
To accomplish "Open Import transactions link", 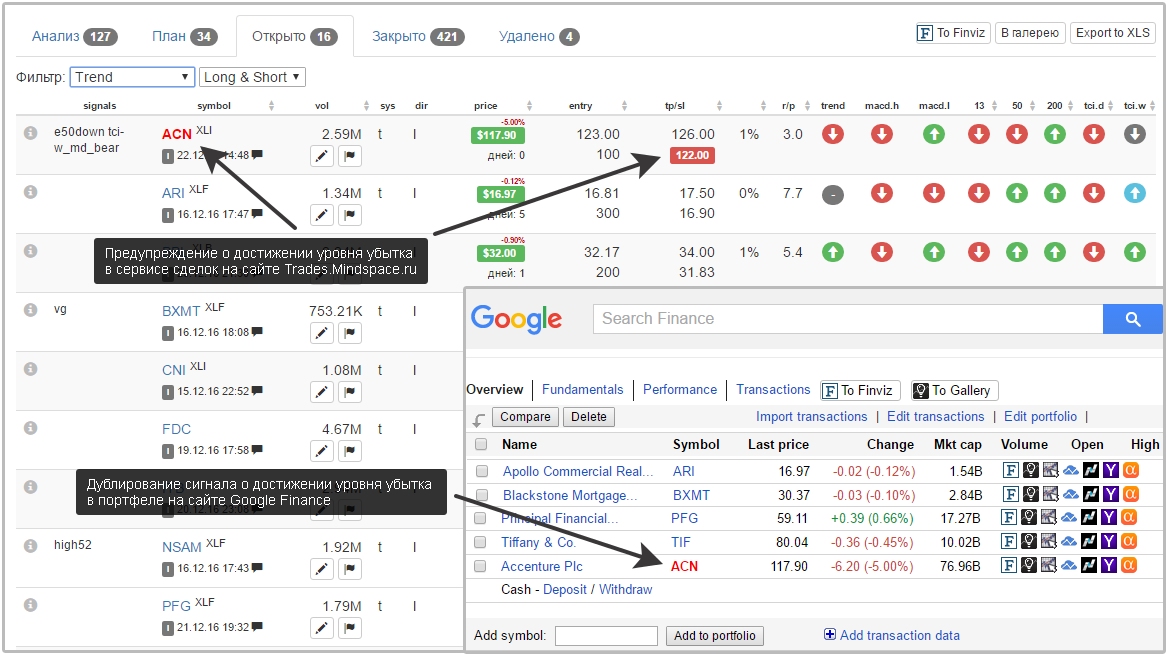I will [x=811, y=417].
